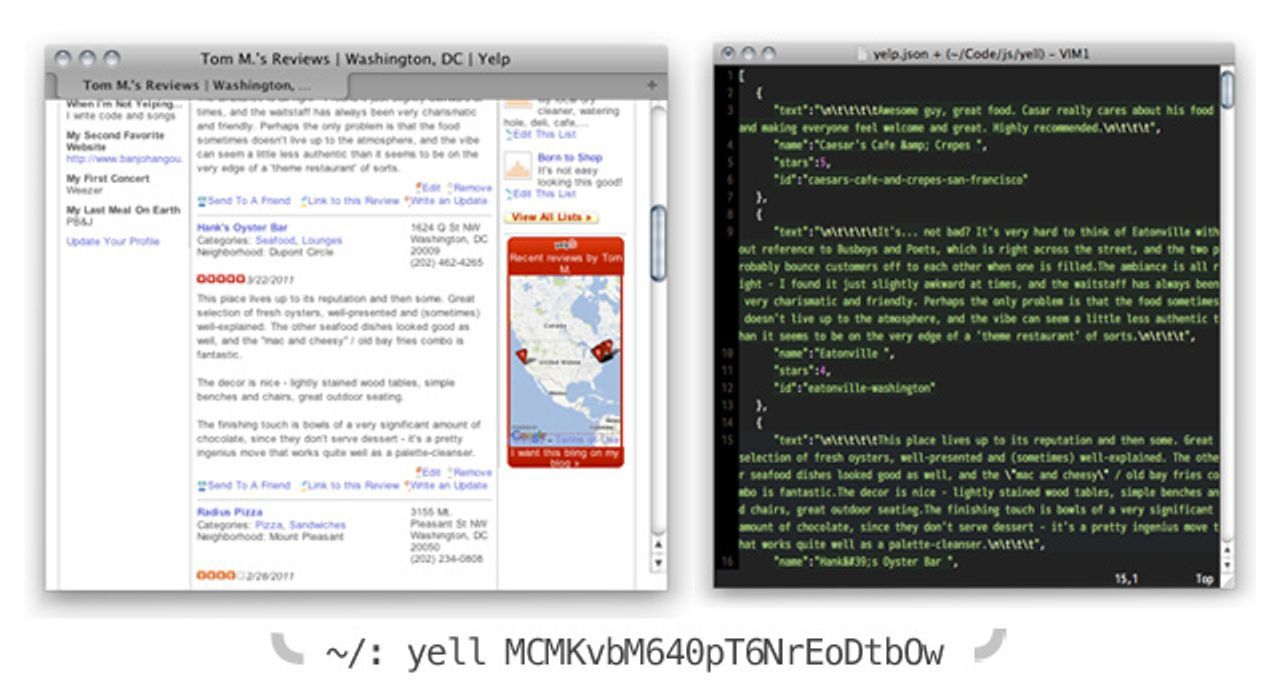Click Hank's Oyster Bar five-star rating
1280x700 pixels.
click(220, 279)
